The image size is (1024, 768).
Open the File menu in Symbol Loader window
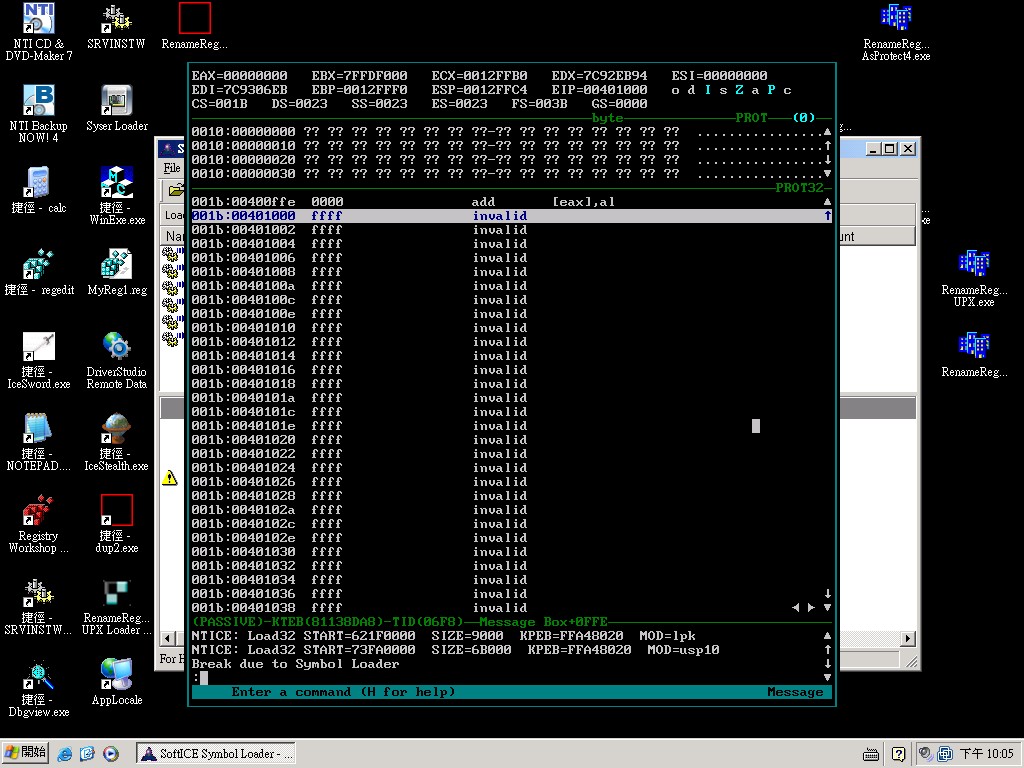172,168
